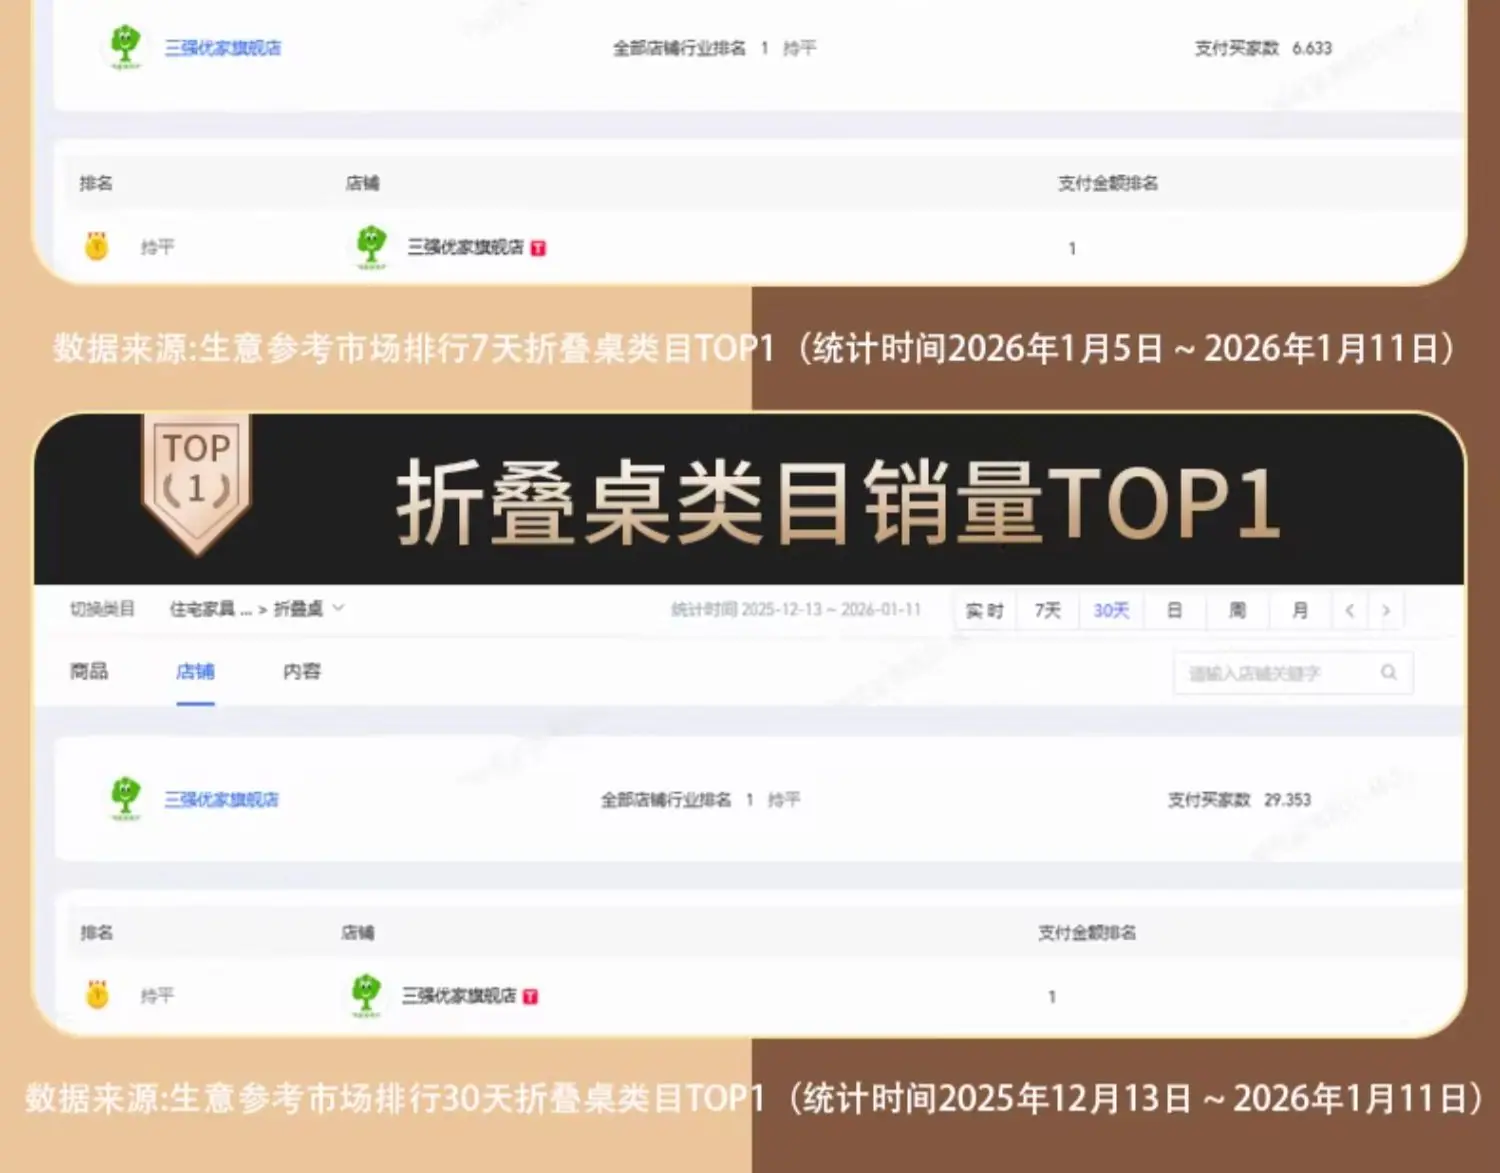Click gold medal icon in upper ranking row
The image size is (1500, 1173).
click(96, 246)
